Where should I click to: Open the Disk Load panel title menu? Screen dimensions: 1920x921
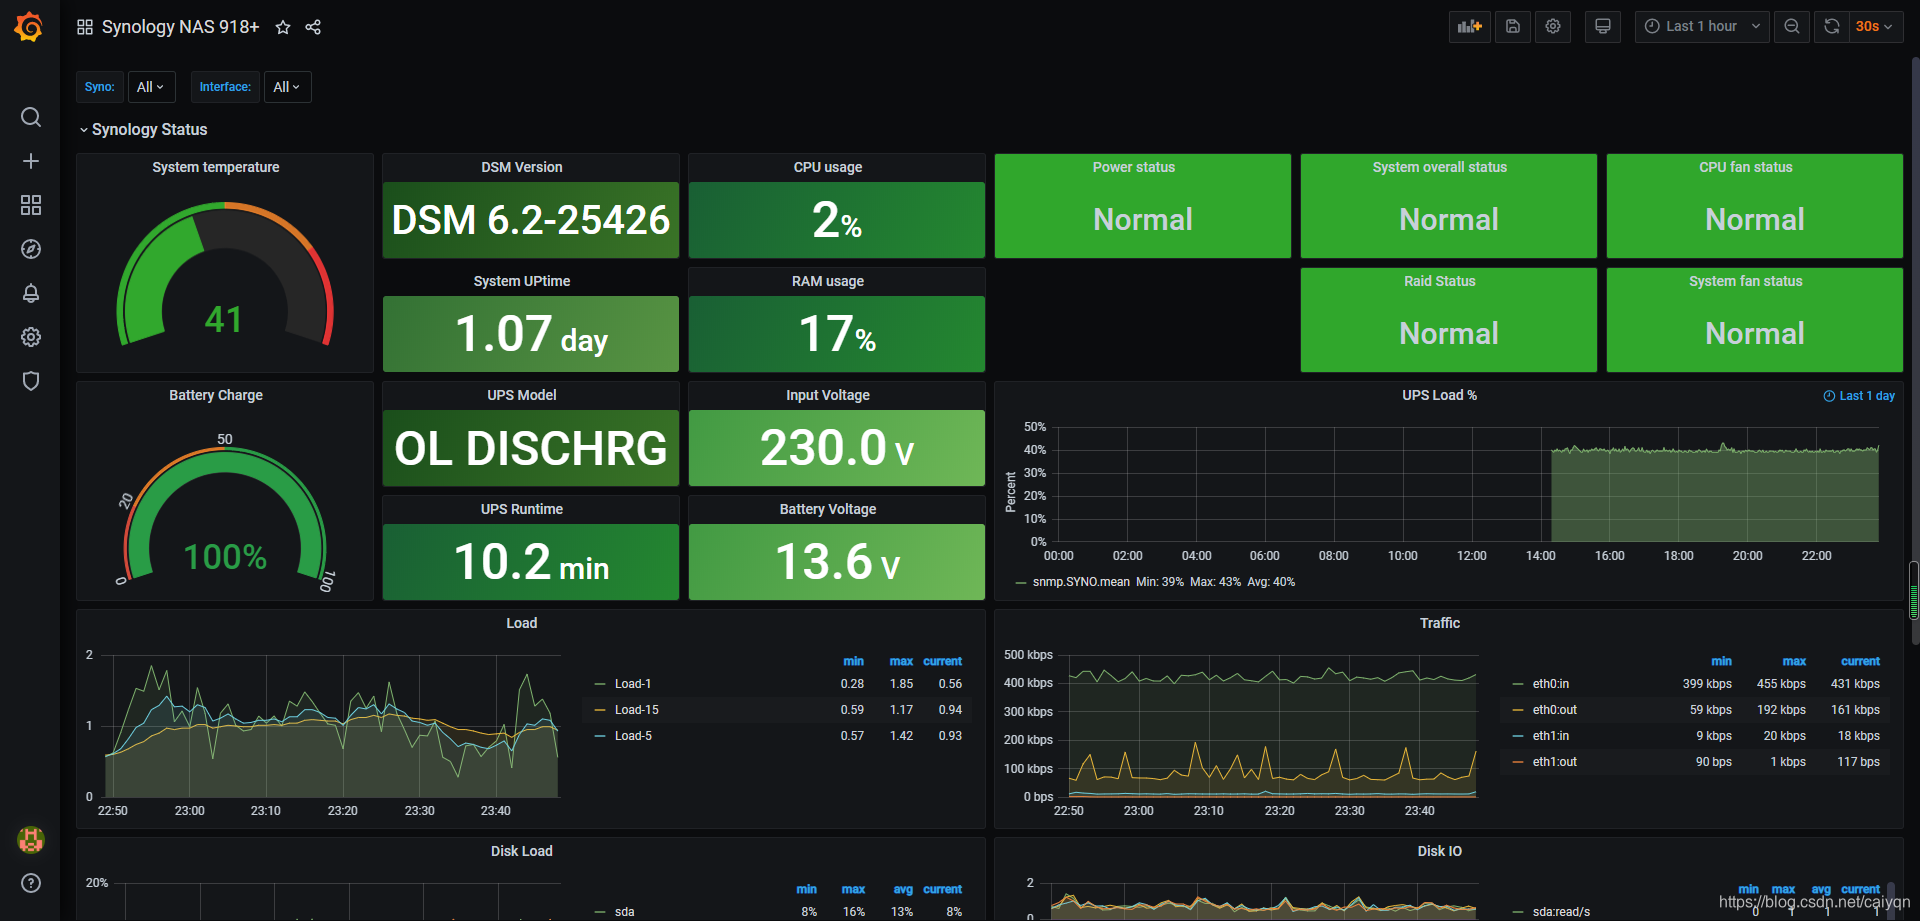click(522, 851)
